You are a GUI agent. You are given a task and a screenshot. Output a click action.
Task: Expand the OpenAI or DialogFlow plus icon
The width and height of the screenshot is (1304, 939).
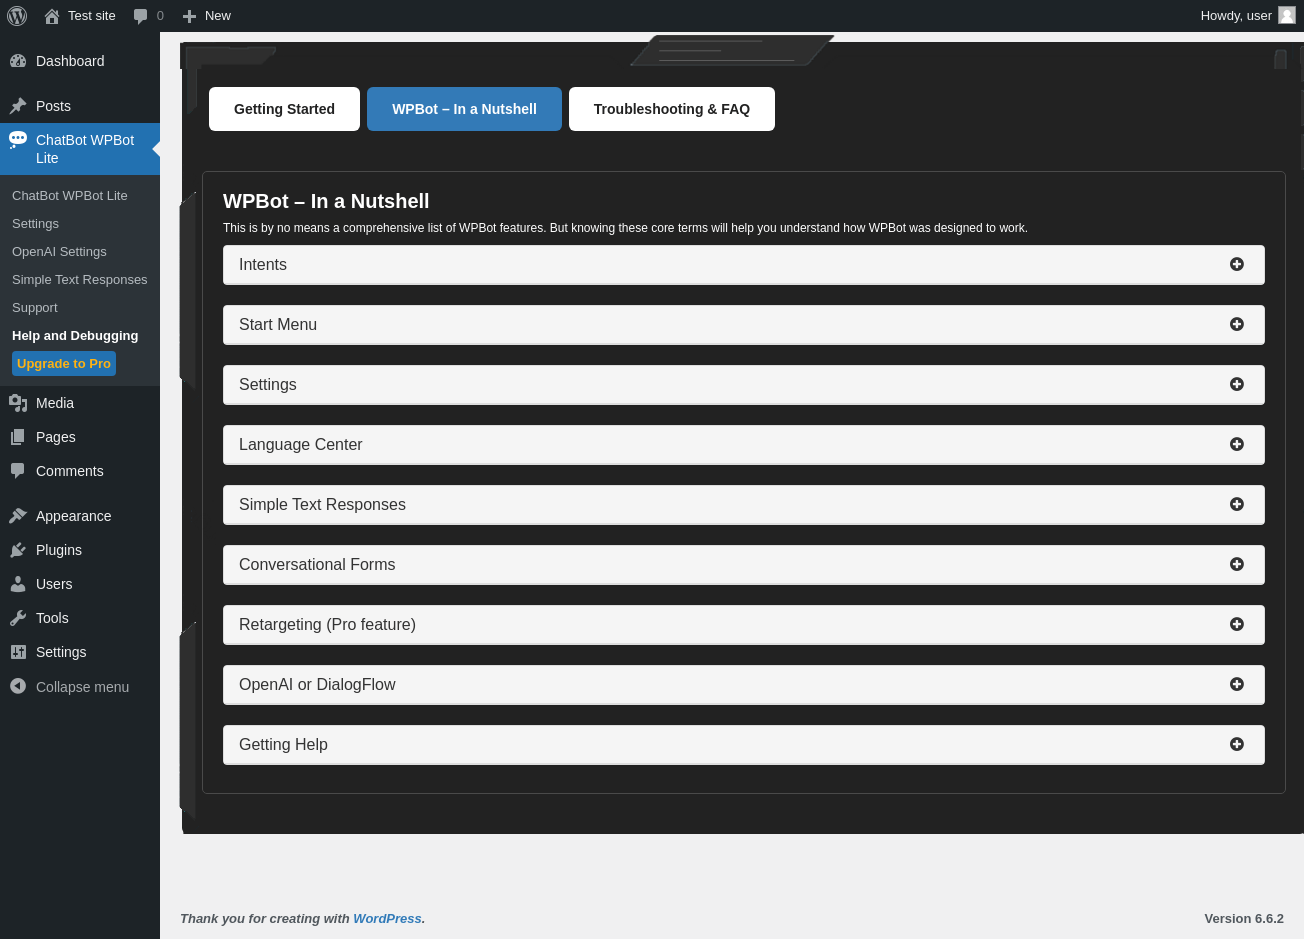[x=1237, y=684]
